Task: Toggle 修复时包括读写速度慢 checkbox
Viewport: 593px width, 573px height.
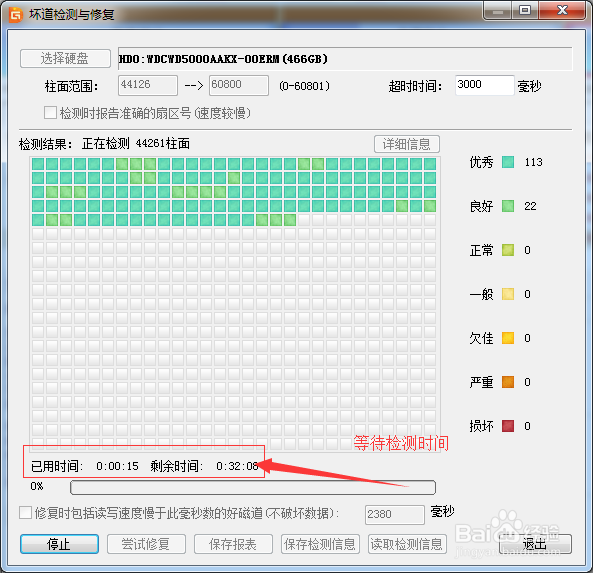Action: click(25, 513)
